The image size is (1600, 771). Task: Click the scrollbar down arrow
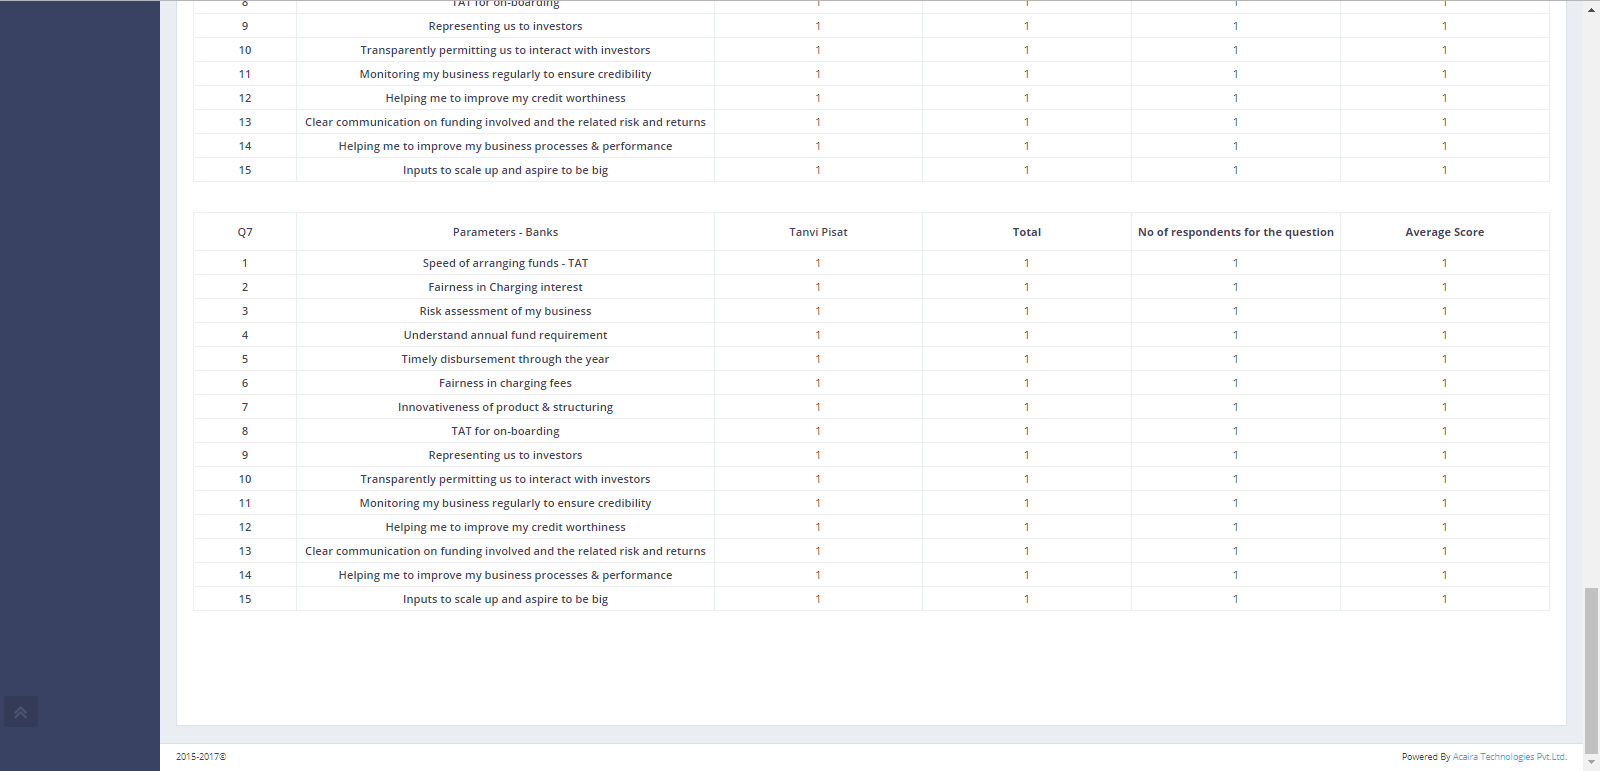tap(1591, 762)
